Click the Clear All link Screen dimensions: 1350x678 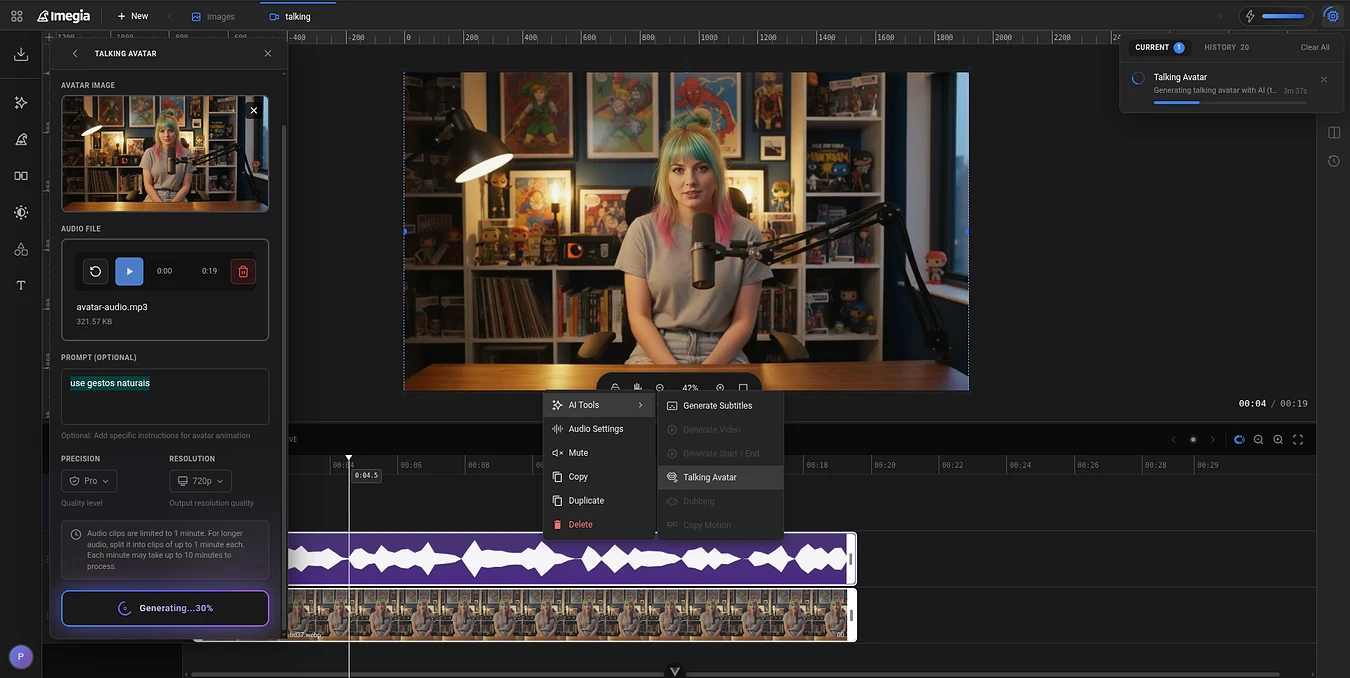pos(1314,47)
